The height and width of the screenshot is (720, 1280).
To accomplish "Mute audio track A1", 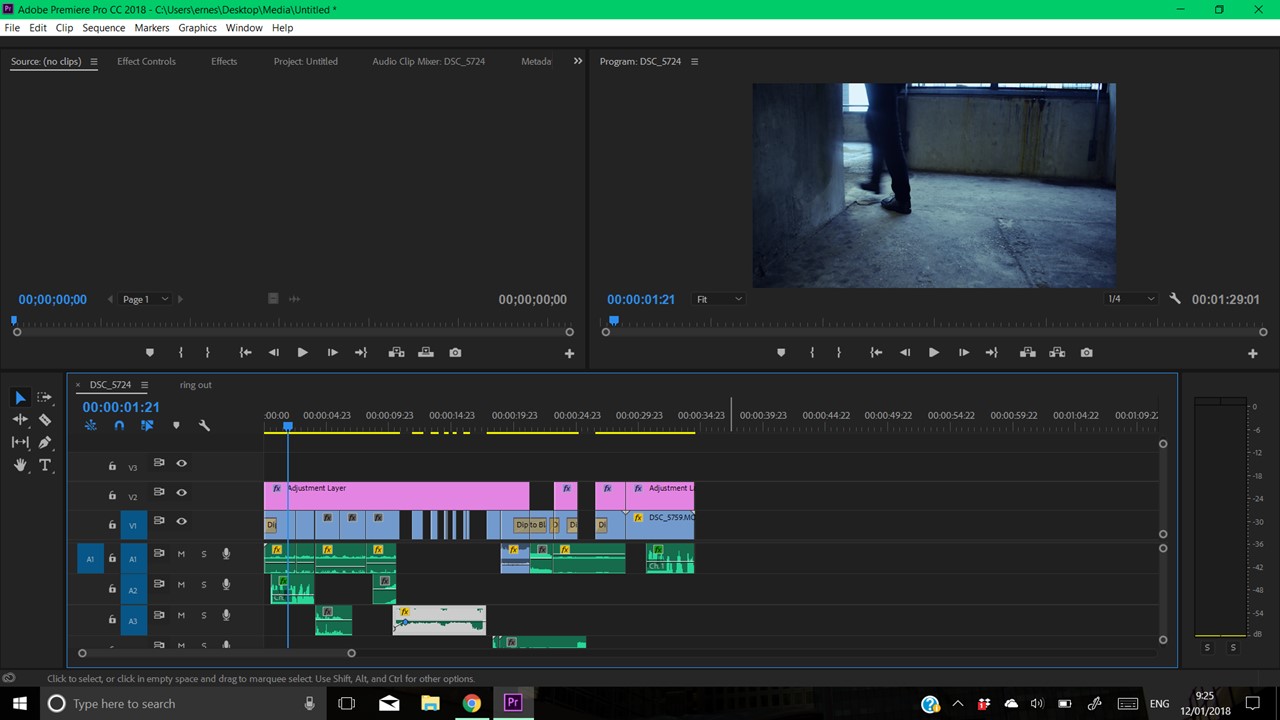I will click(x=181, y=554).
